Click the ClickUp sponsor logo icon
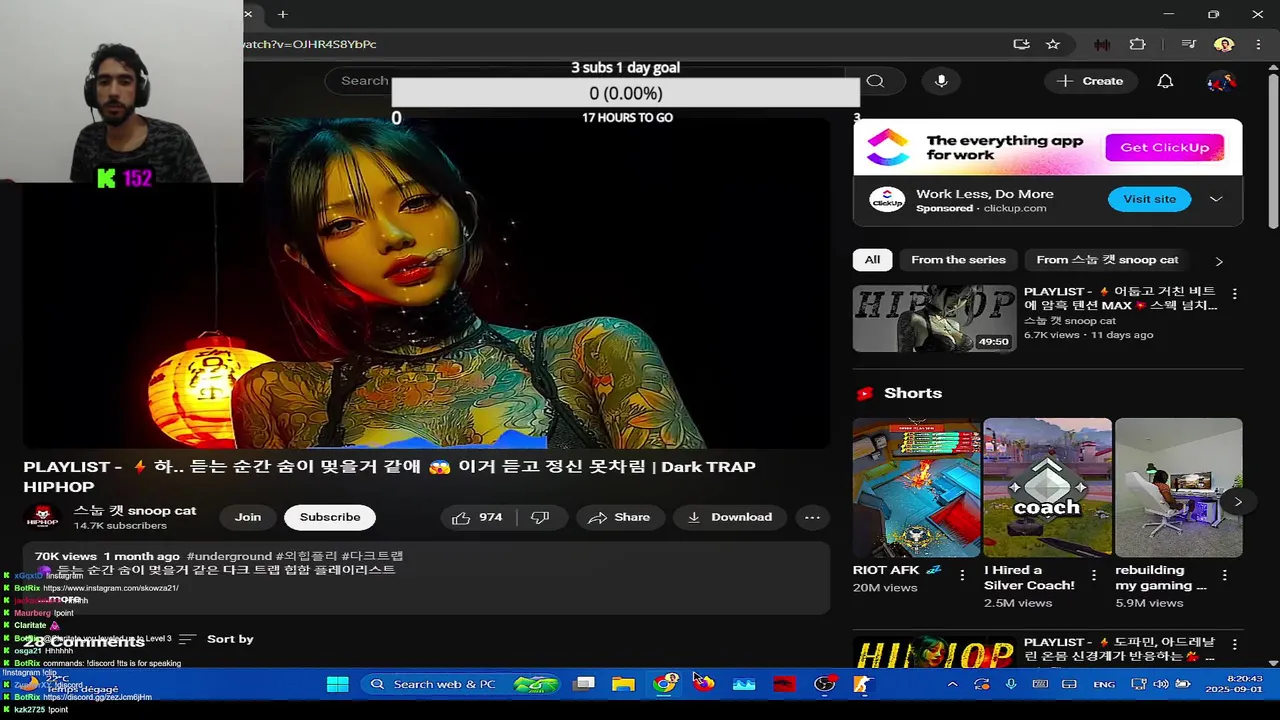Image resolution: width=1280 pixels, height=720 pixels. (x=887, y=200)
